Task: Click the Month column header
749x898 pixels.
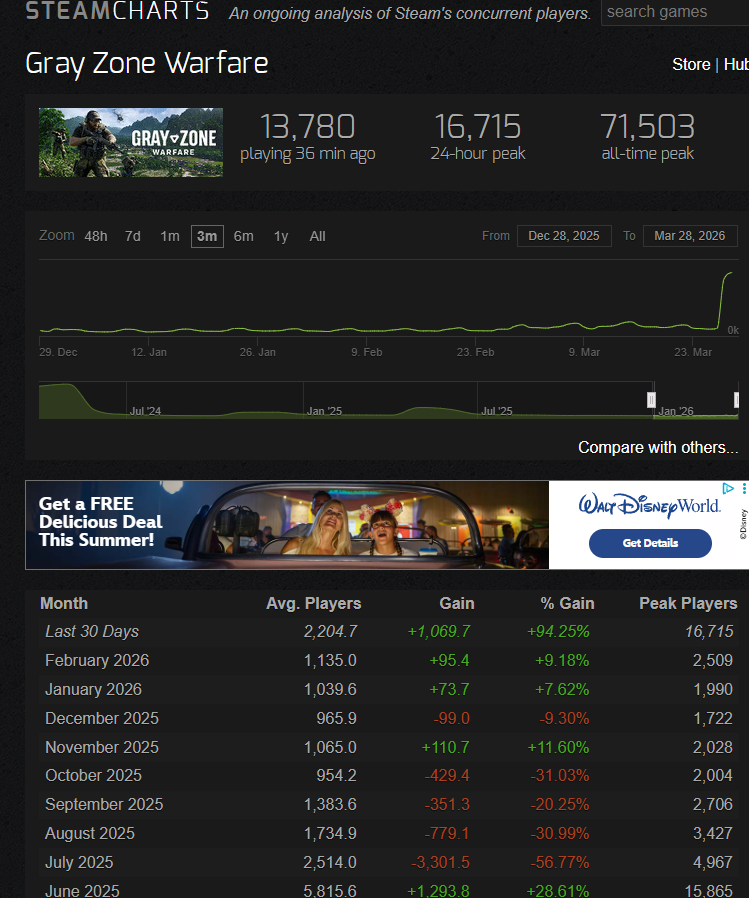Action: tap(64, 604)
